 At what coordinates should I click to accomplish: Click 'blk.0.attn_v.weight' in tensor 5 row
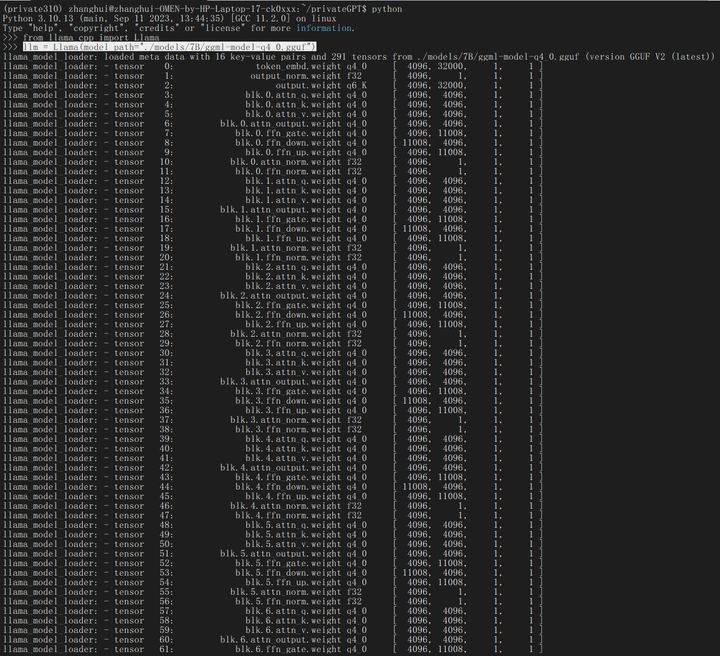pyautogui.click(x=293, y=114)
